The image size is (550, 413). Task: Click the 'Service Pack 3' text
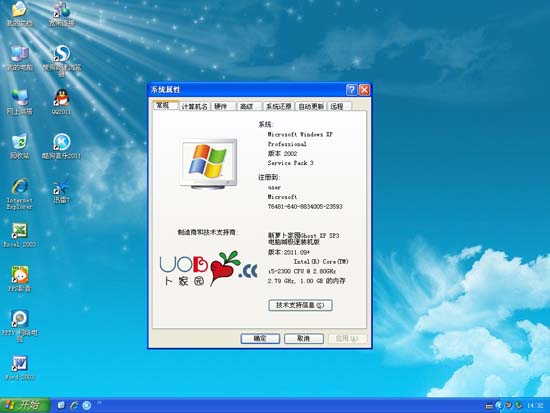[x=291, y=163]
